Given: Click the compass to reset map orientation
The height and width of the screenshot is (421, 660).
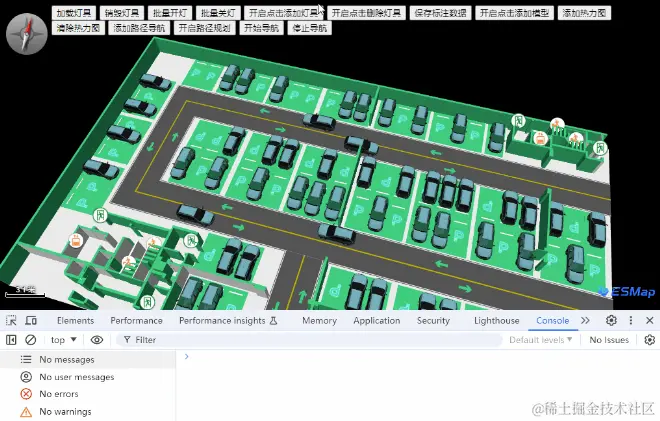Looking at the screenshot, I should (27, 34).
